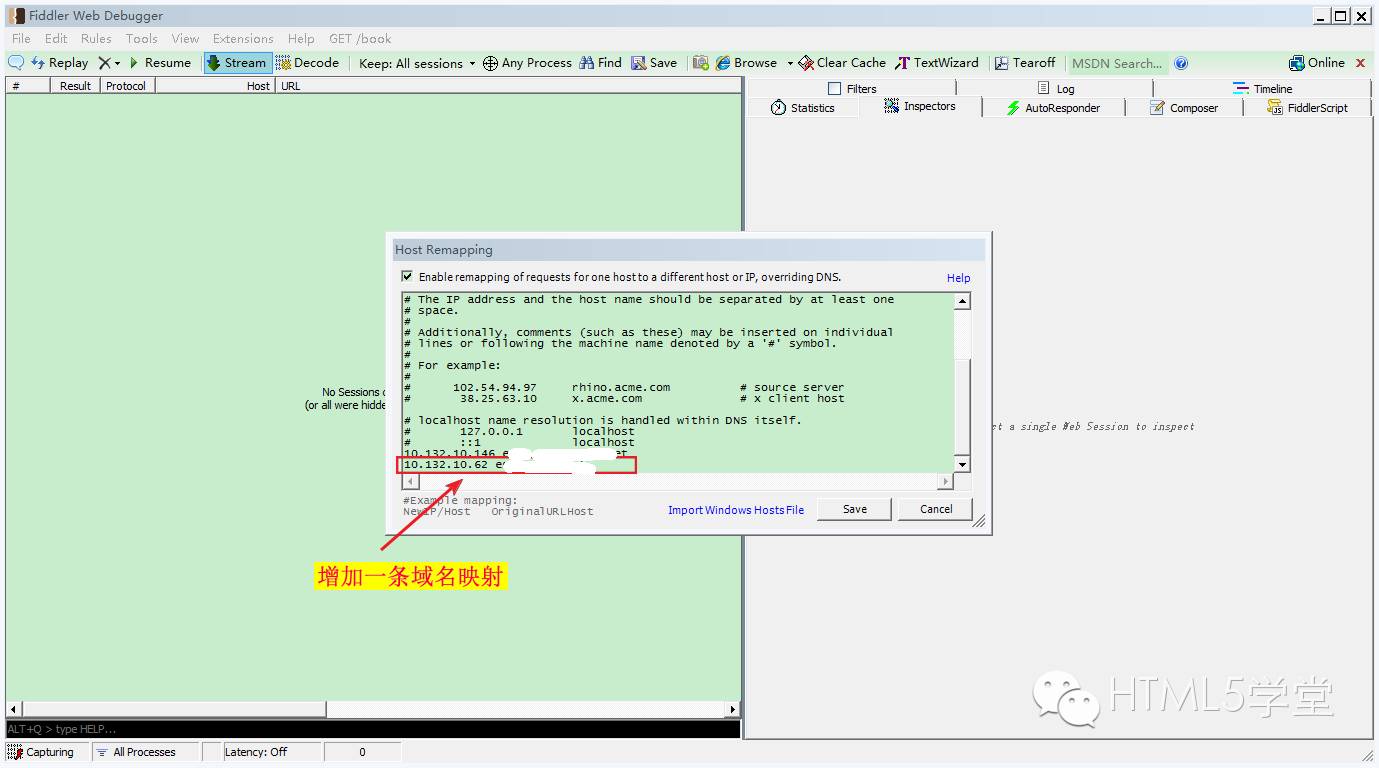Focus the QuickExec command box
This screenshot has height=768, width=1379.
tap(373, 729)
